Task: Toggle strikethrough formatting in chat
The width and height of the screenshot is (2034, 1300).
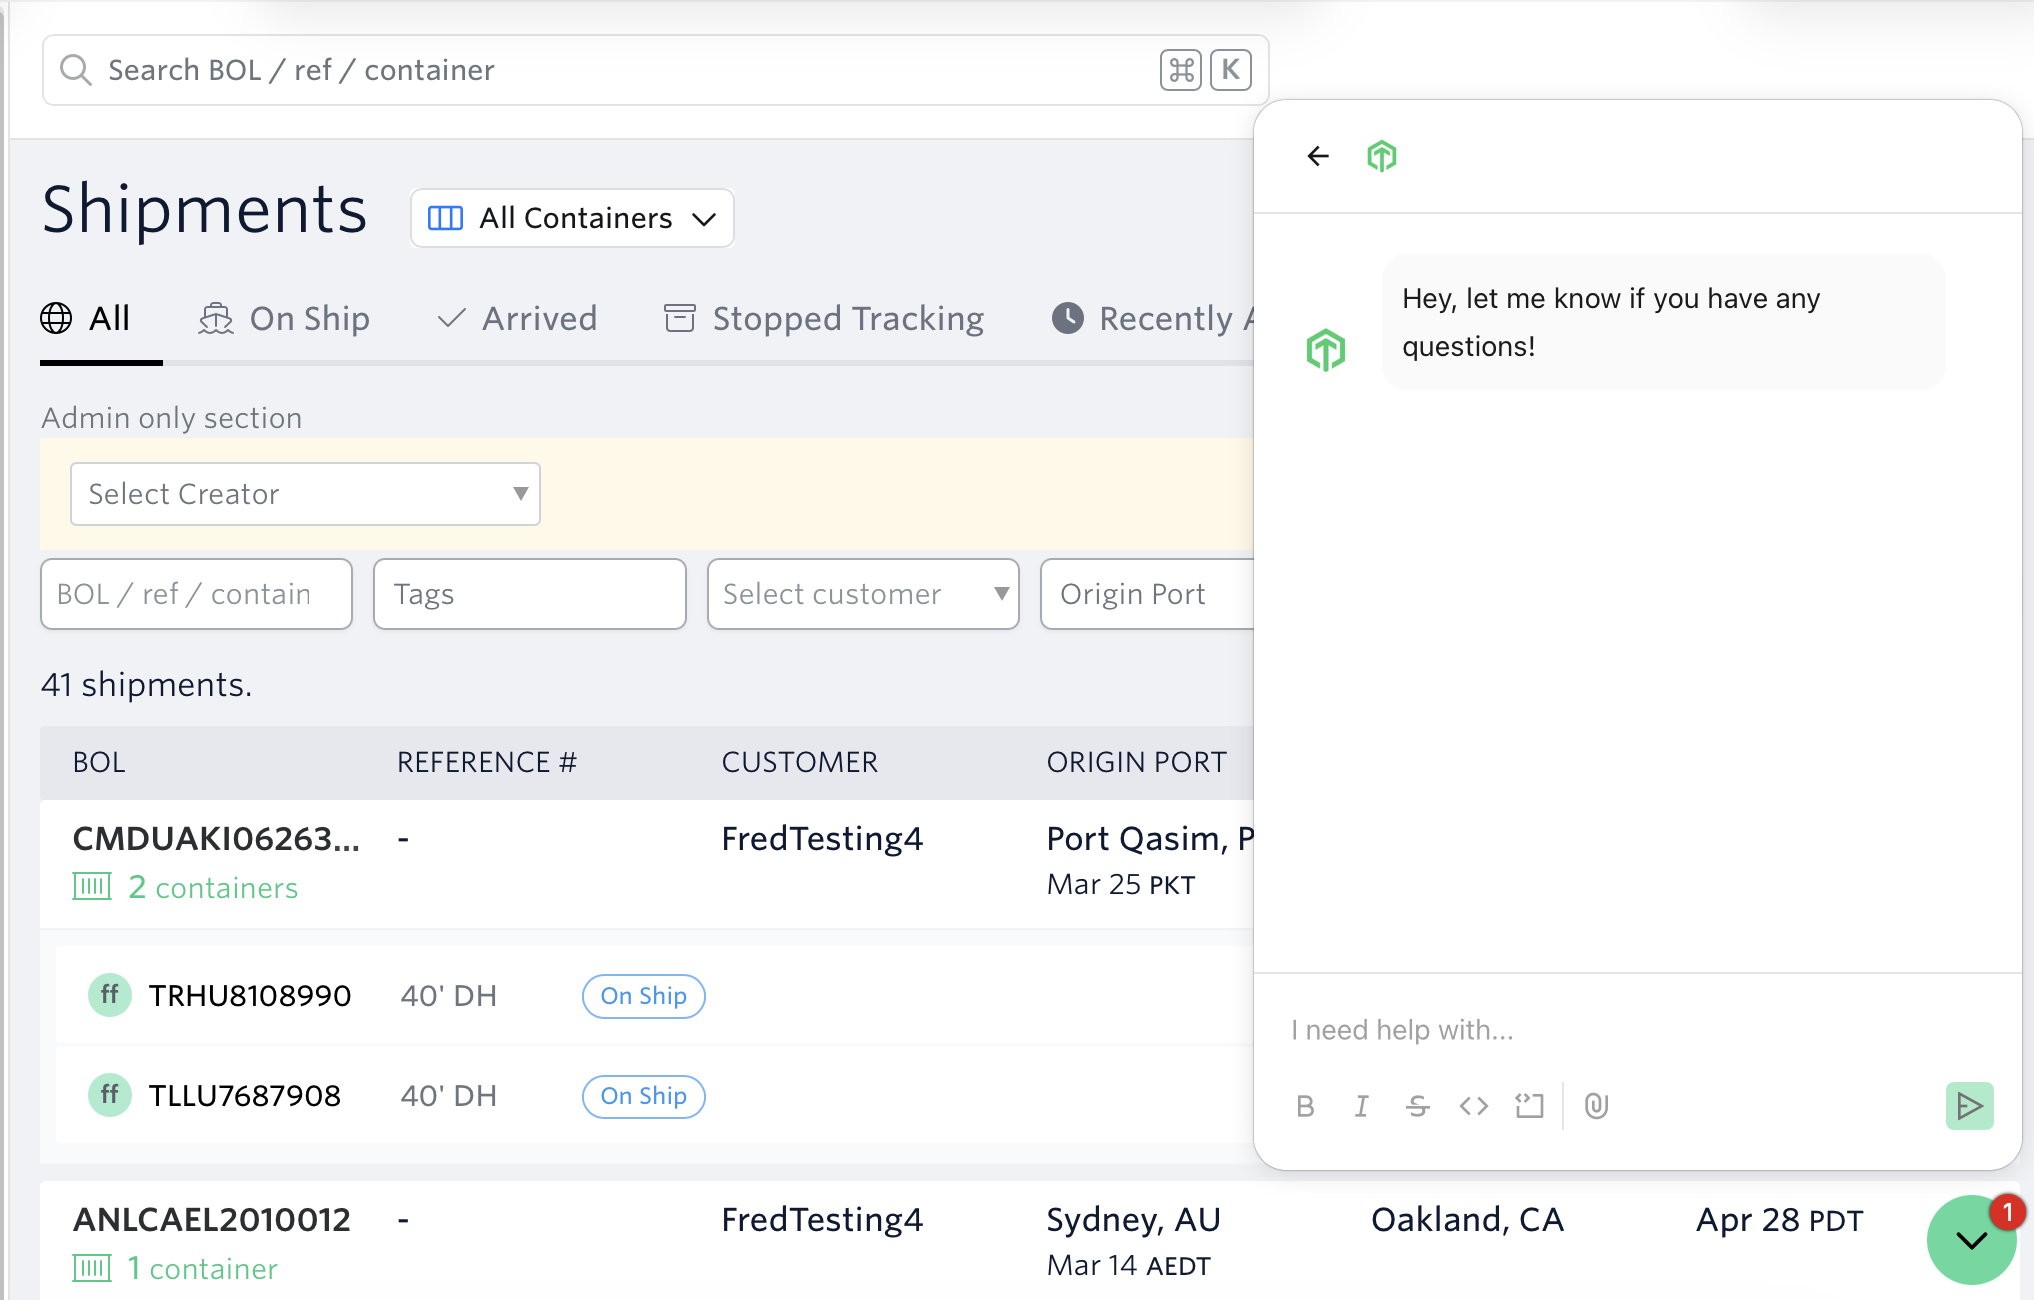Action: tap(1417, 1106)
